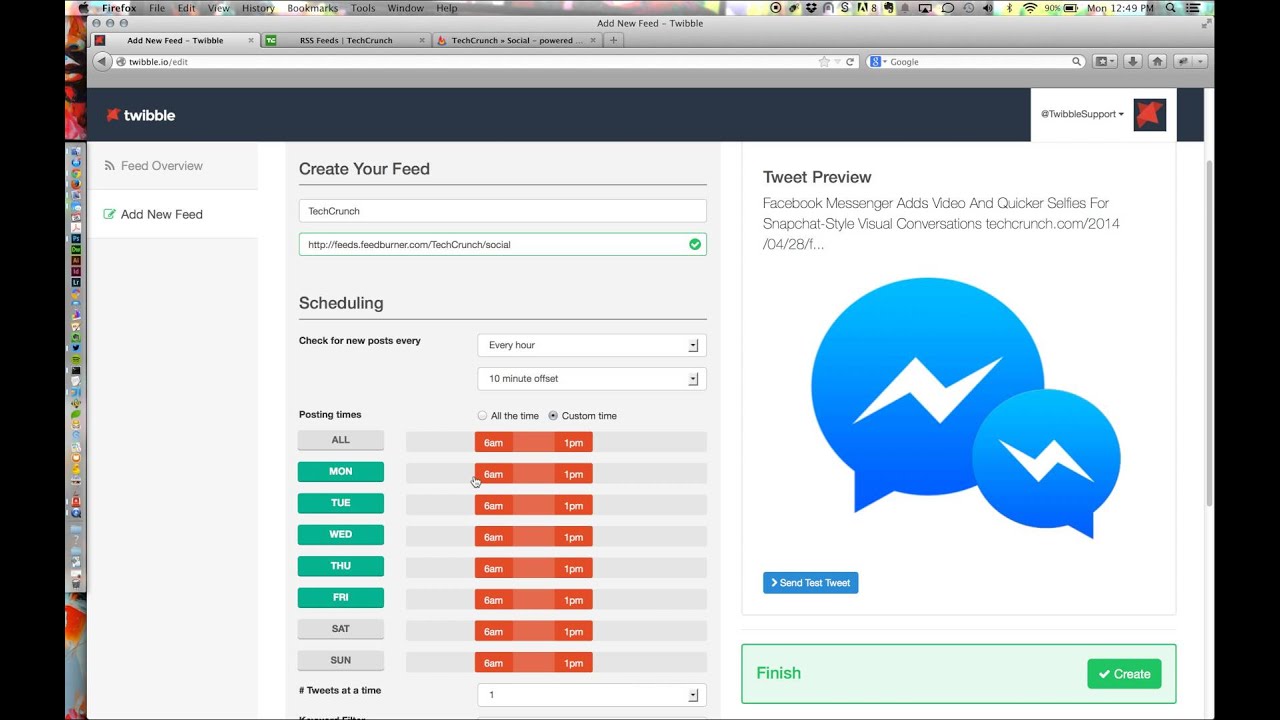Open the dropdown arrow next to bookmark star
Screen dimensions: 1280x720
pyautogui.click(x=837, y=62)
